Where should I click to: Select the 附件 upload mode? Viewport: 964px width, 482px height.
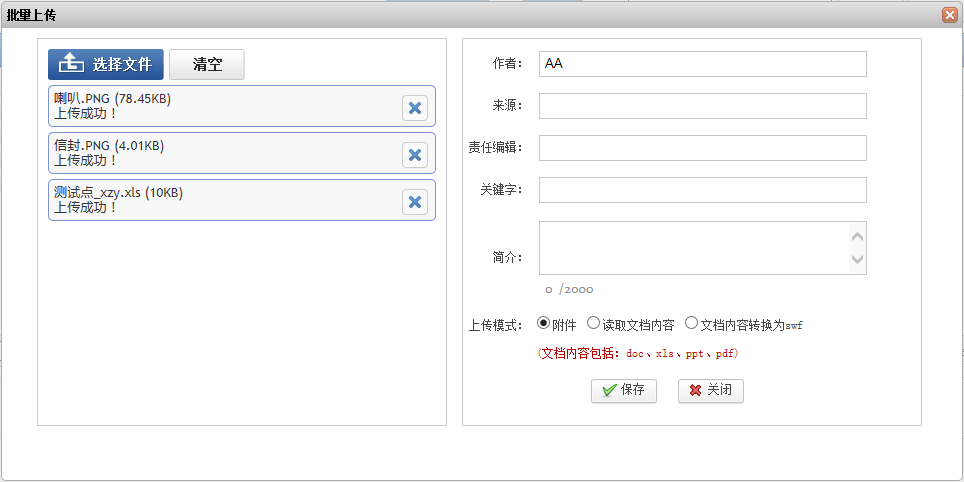pyautogui.click(x=544, y=323)
